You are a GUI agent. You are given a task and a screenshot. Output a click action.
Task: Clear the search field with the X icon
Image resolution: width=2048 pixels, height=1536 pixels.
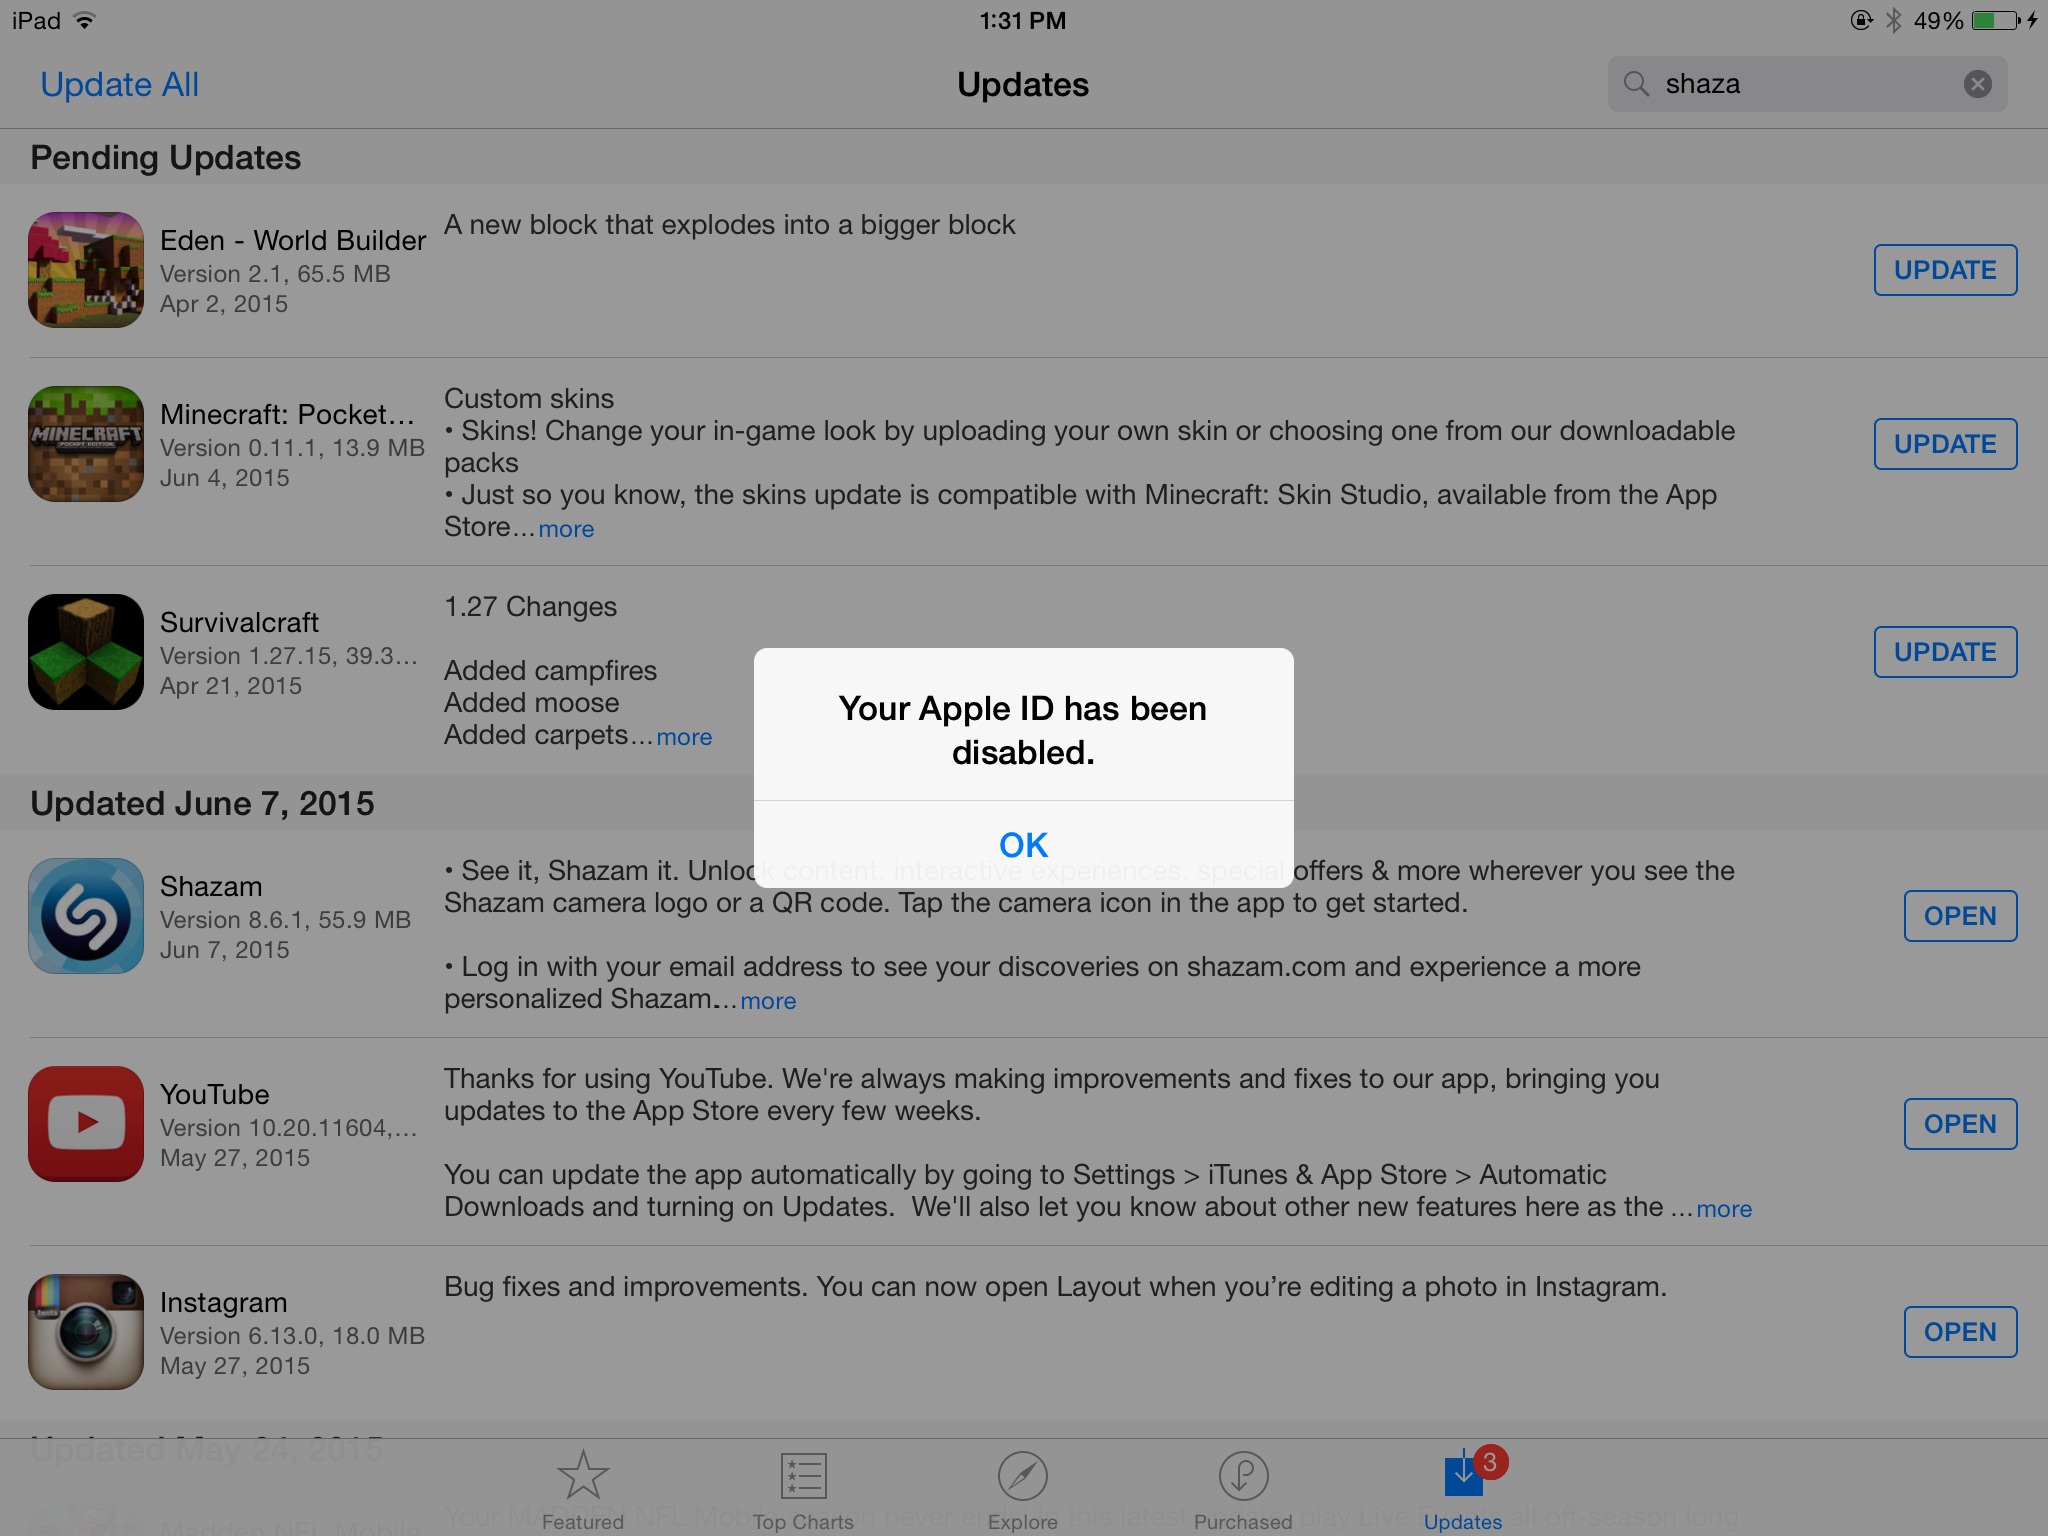pyautogui.click(x=1977, y=84)
